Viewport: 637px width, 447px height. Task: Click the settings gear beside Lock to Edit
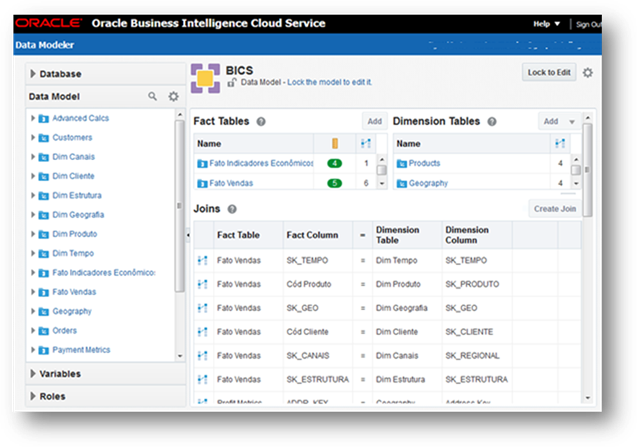(587, 73)
